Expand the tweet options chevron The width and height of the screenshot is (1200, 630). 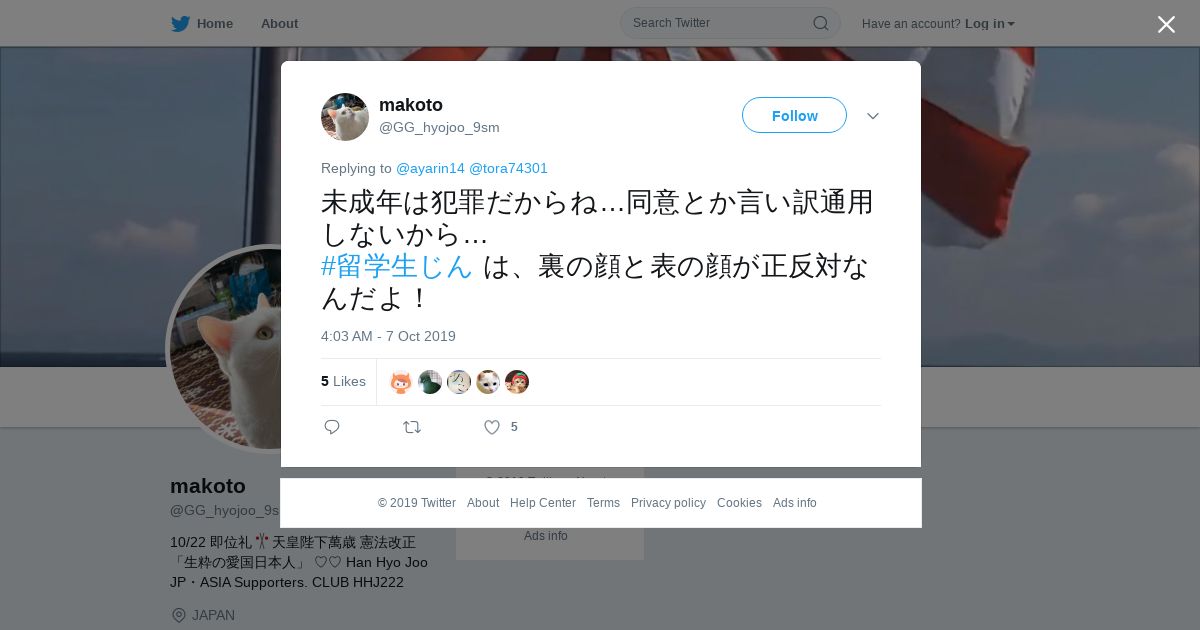click(x=873, y=116)
